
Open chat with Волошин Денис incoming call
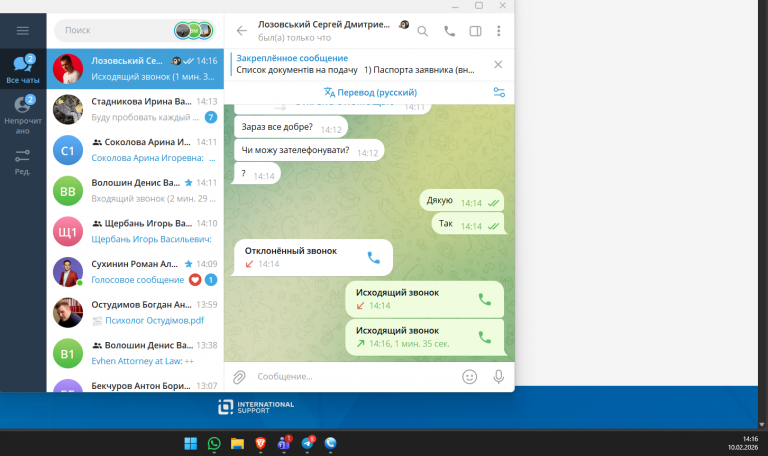(x=135, y=191)
